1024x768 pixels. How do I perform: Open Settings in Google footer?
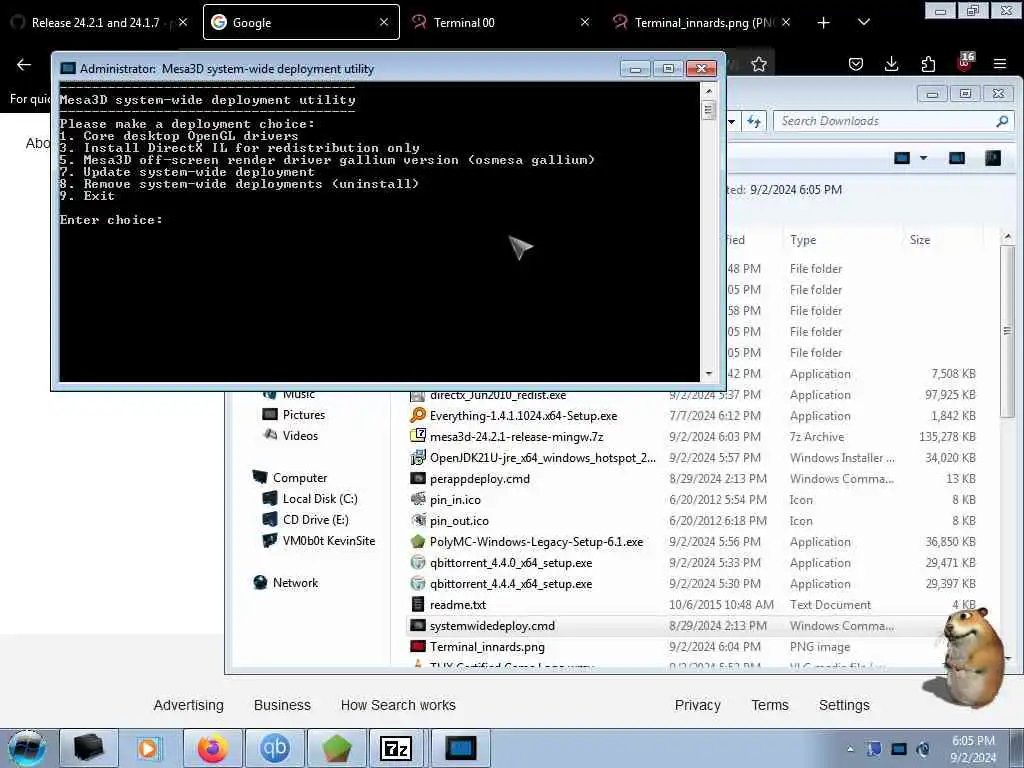tap(844, 705)
